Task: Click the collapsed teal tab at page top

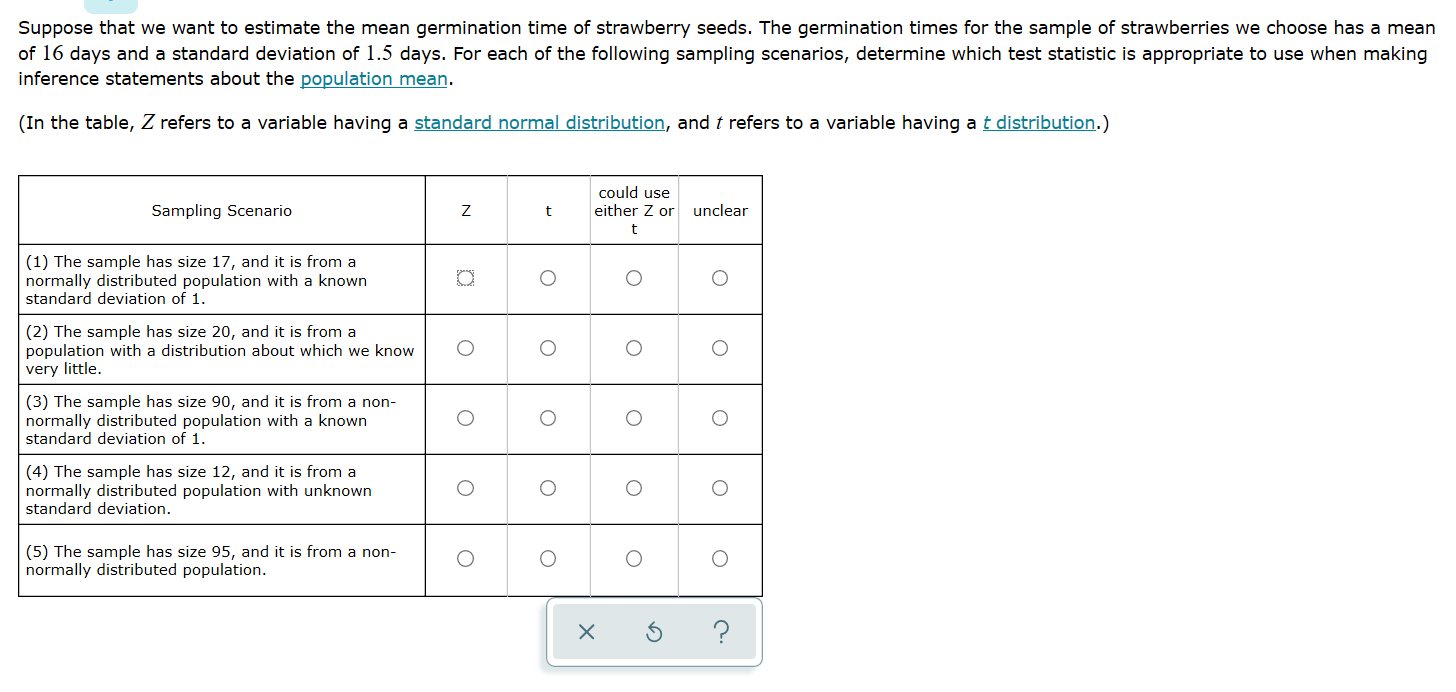Action: [110, 5]
